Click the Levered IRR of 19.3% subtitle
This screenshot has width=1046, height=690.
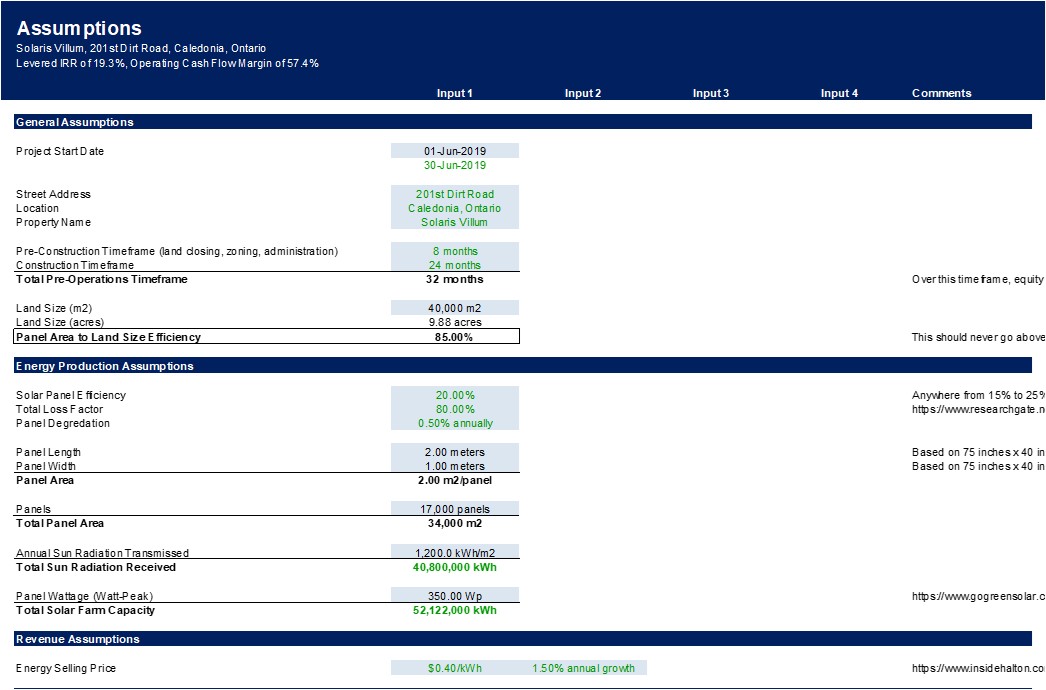[167, 63]
